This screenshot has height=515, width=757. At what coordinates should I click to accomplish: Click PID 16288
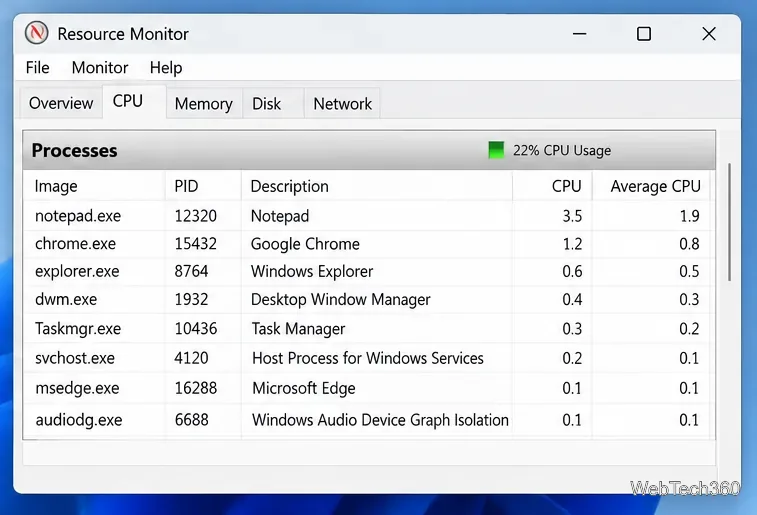[196, 388]
